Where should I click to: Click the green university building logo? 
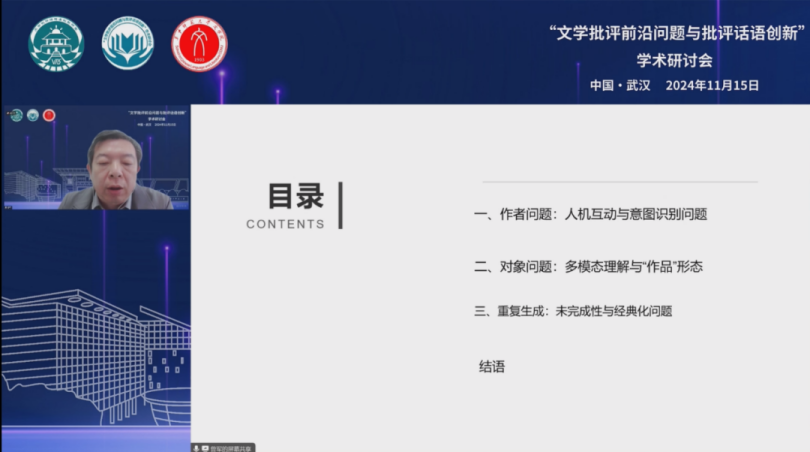pyautogui.click(x=57, y=45)
